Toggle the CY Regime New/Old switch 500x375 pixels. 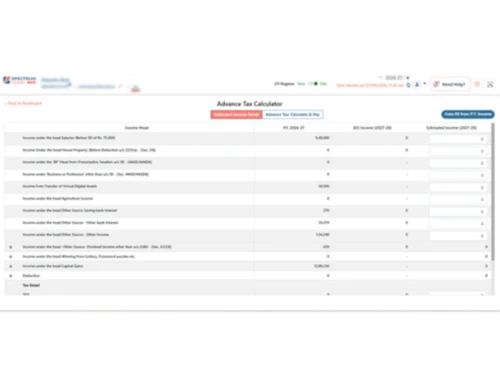pyautogui.click(x=313, y=84)
